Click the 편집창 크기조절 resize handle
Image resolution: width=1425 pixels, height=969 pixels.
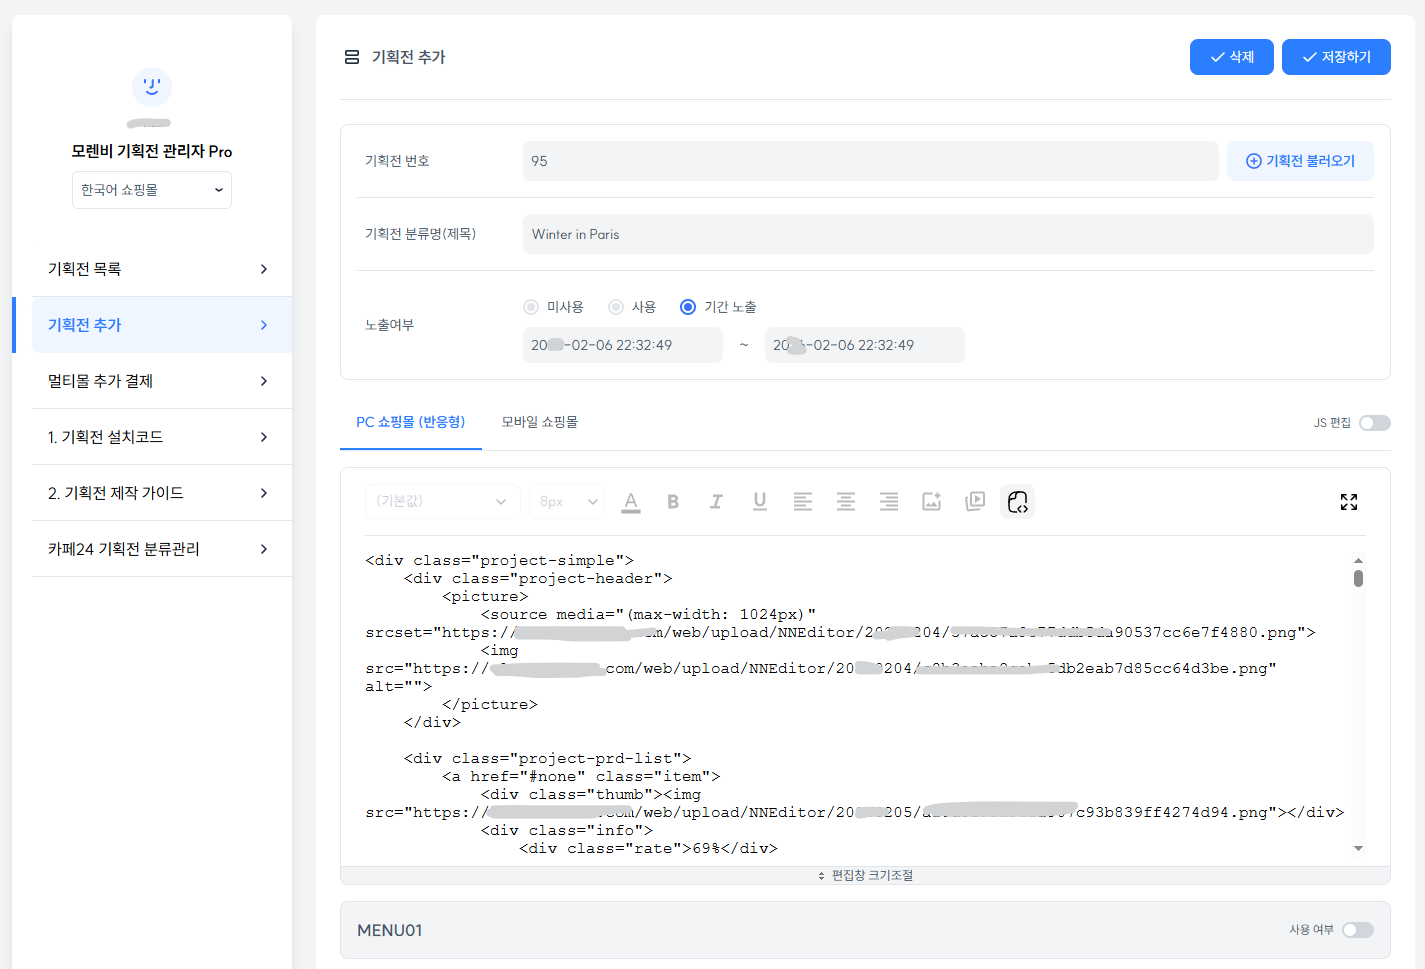[x=865, y=876]
